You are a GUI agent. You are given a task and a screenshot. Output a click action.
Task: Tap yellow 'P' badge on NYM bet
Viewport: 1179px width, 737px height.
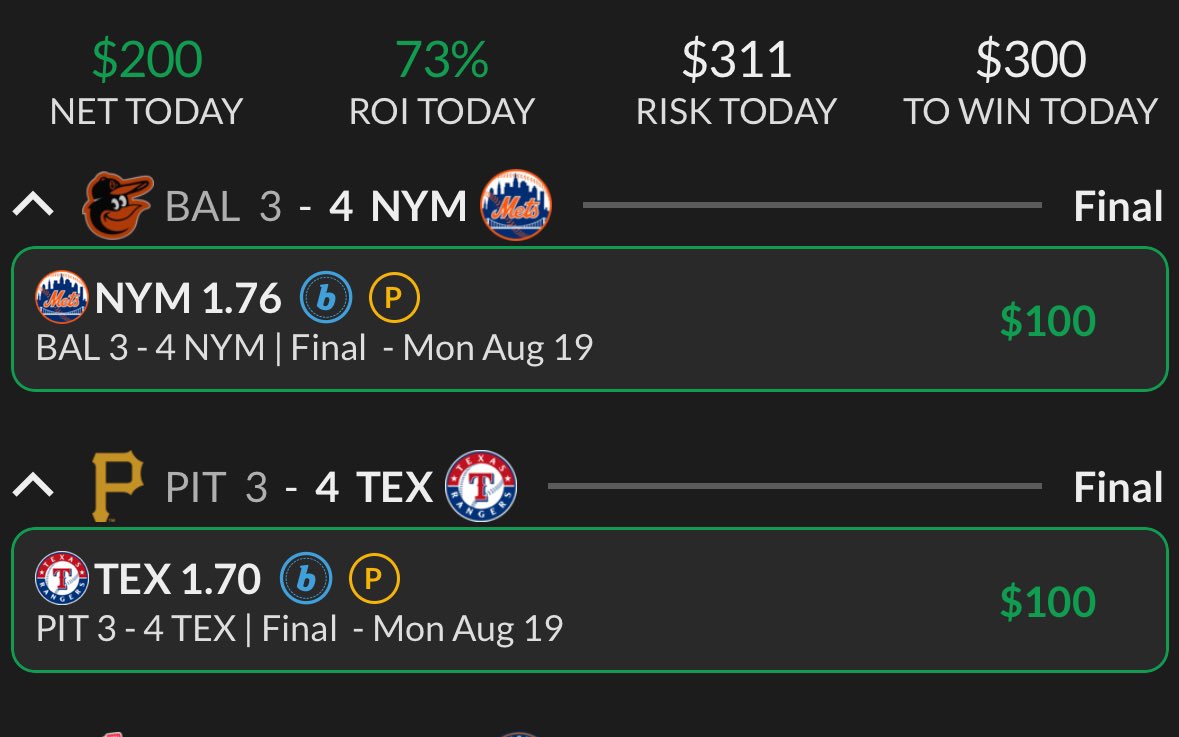click(394, 298)
